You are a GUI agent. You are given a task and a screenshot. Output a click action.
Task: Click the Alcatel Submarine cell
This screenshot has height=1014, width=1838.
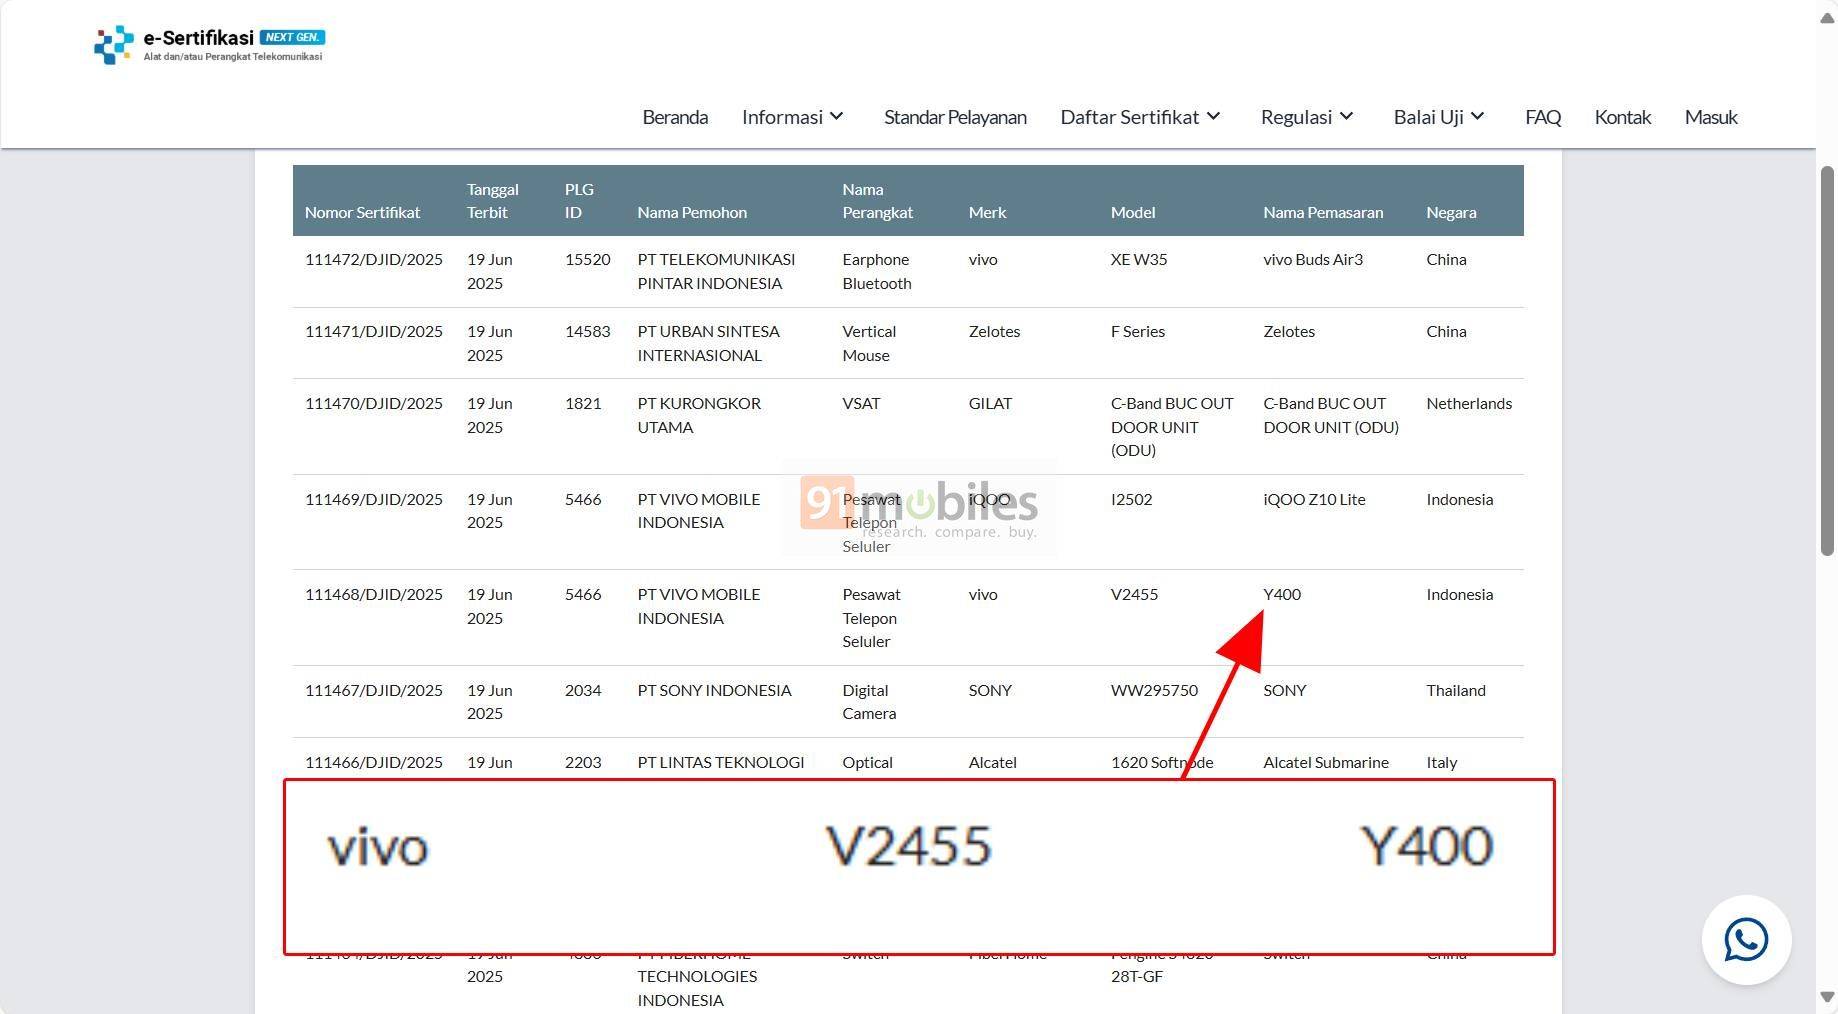pyautogui.click(x=1326, y=762)
